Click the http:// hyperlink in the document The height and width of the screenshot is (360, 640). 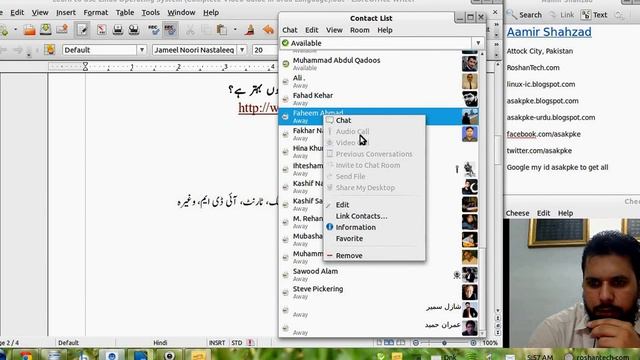258,108
